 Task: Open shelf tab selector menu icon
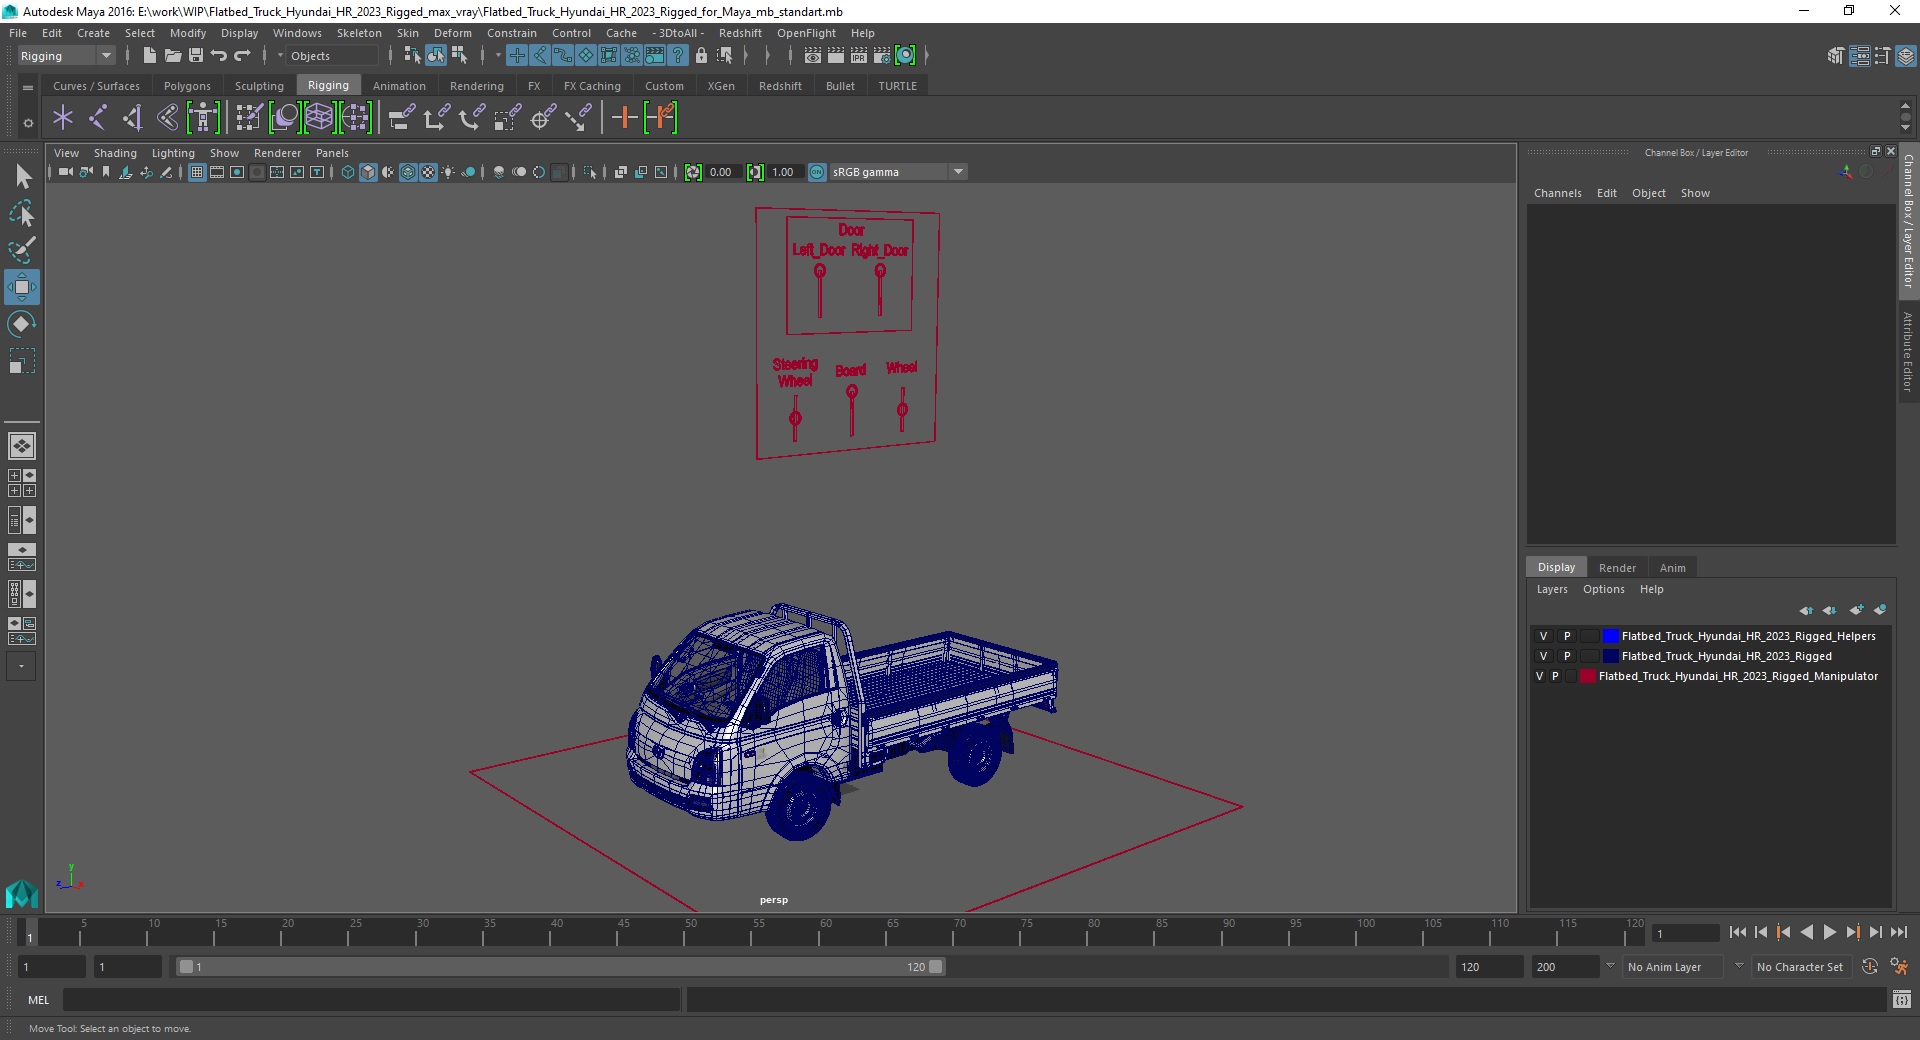28,87
